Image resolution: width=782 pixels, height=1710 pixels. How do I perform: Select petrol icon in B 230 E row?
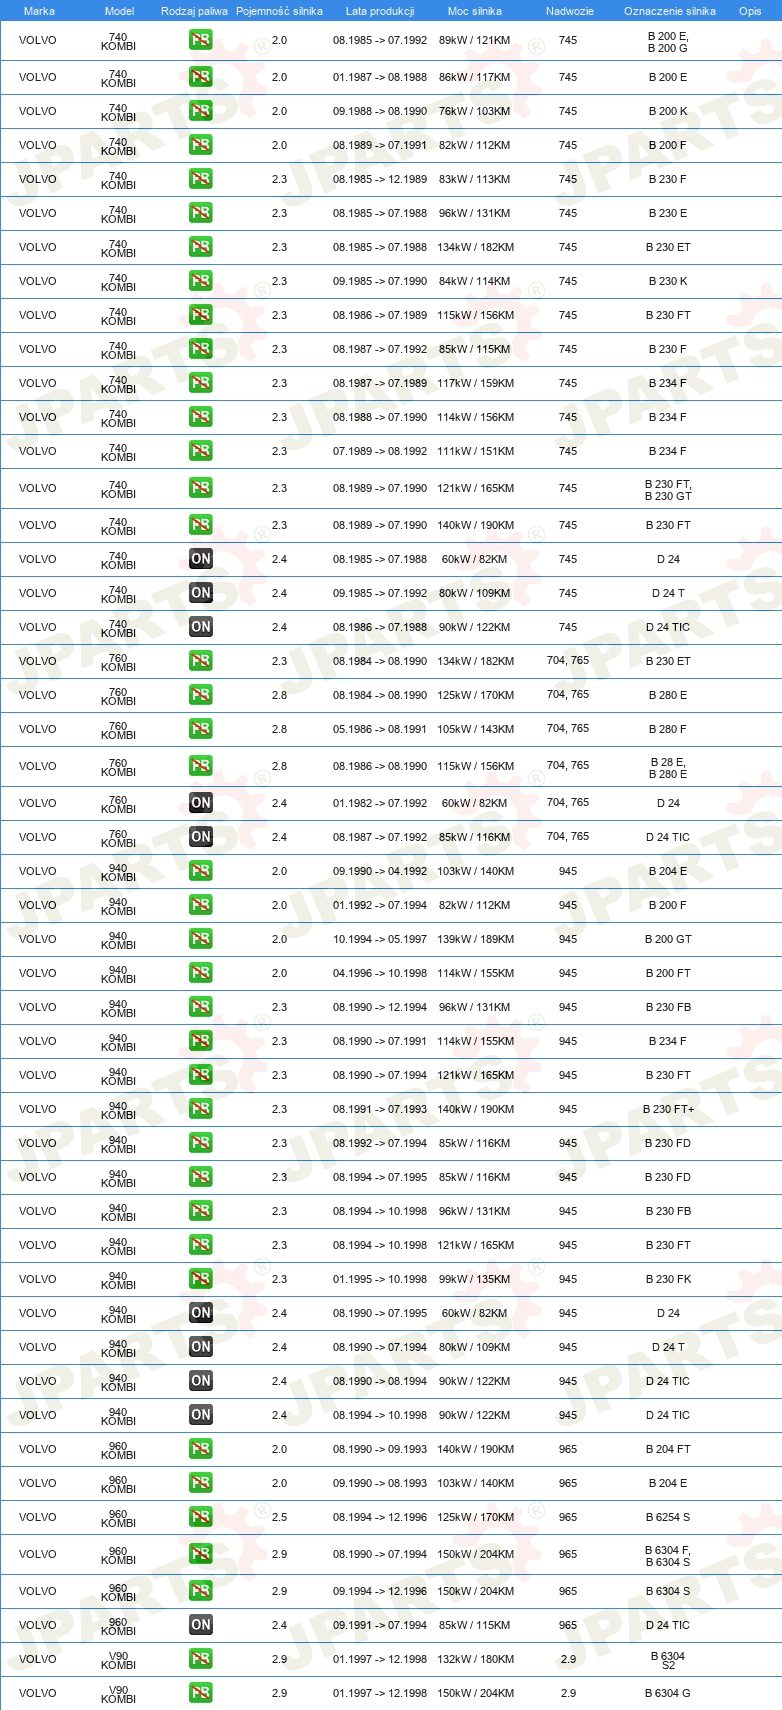[201, 213]
